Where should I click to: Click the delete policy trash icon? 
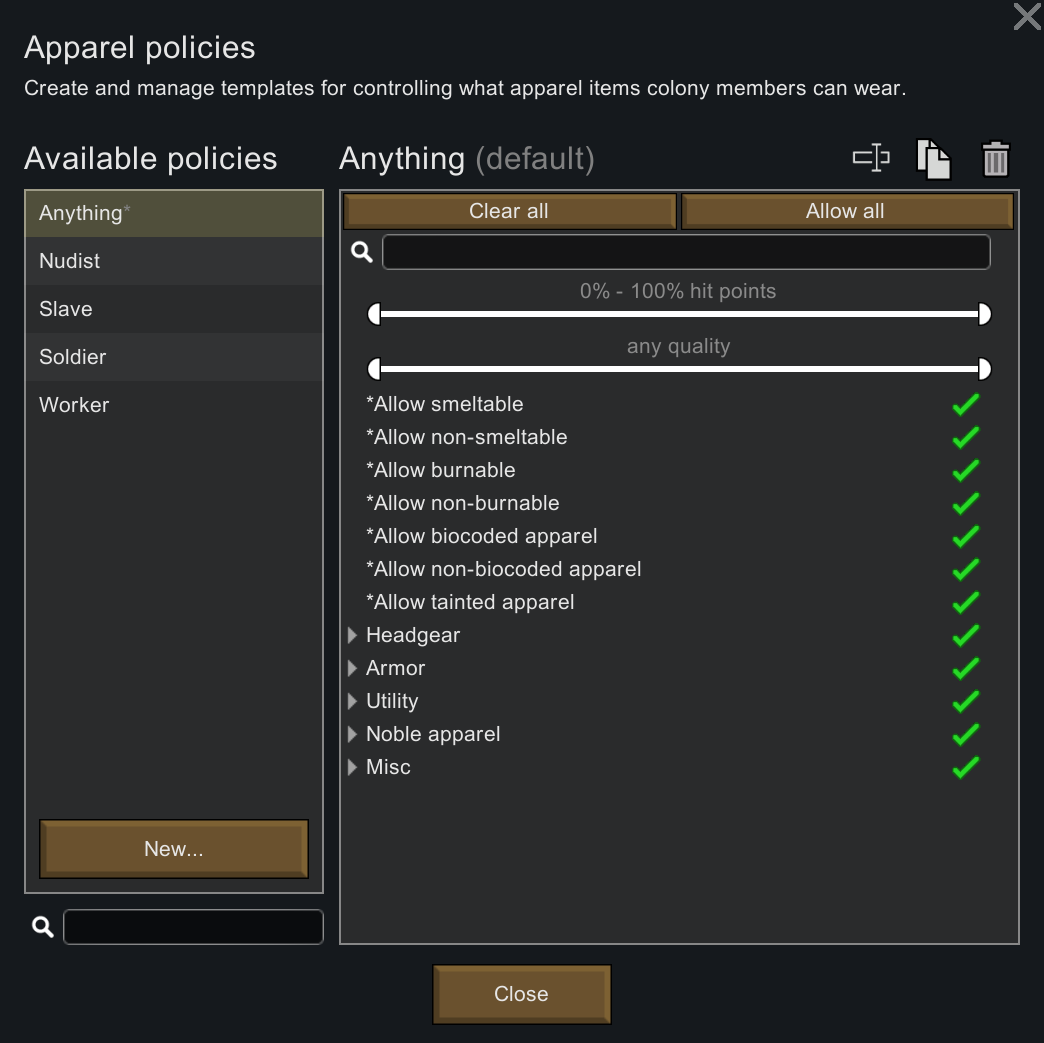tap(995, 159)
